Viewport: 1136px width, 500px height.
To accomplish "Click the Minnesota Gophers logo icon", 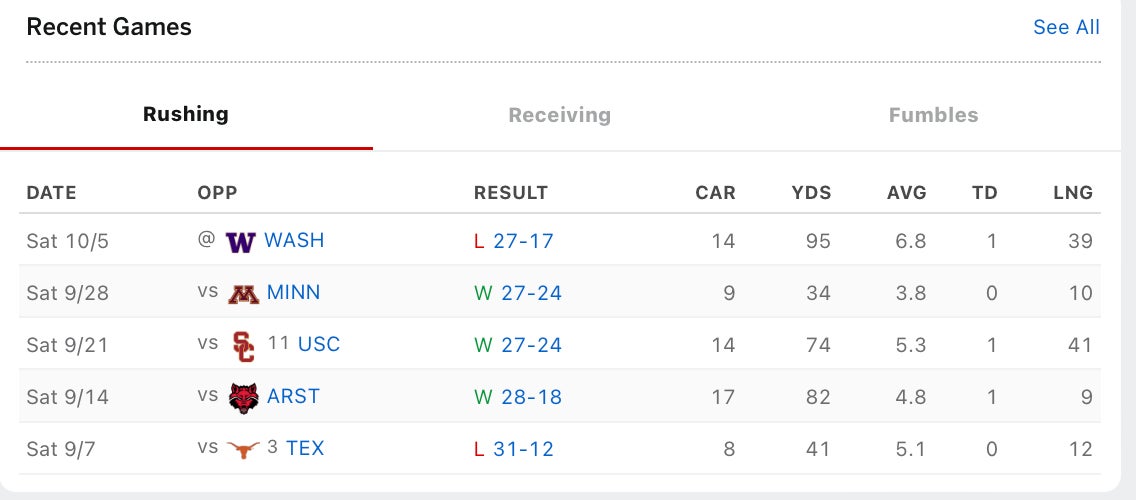I will click(x=243, y=294).
